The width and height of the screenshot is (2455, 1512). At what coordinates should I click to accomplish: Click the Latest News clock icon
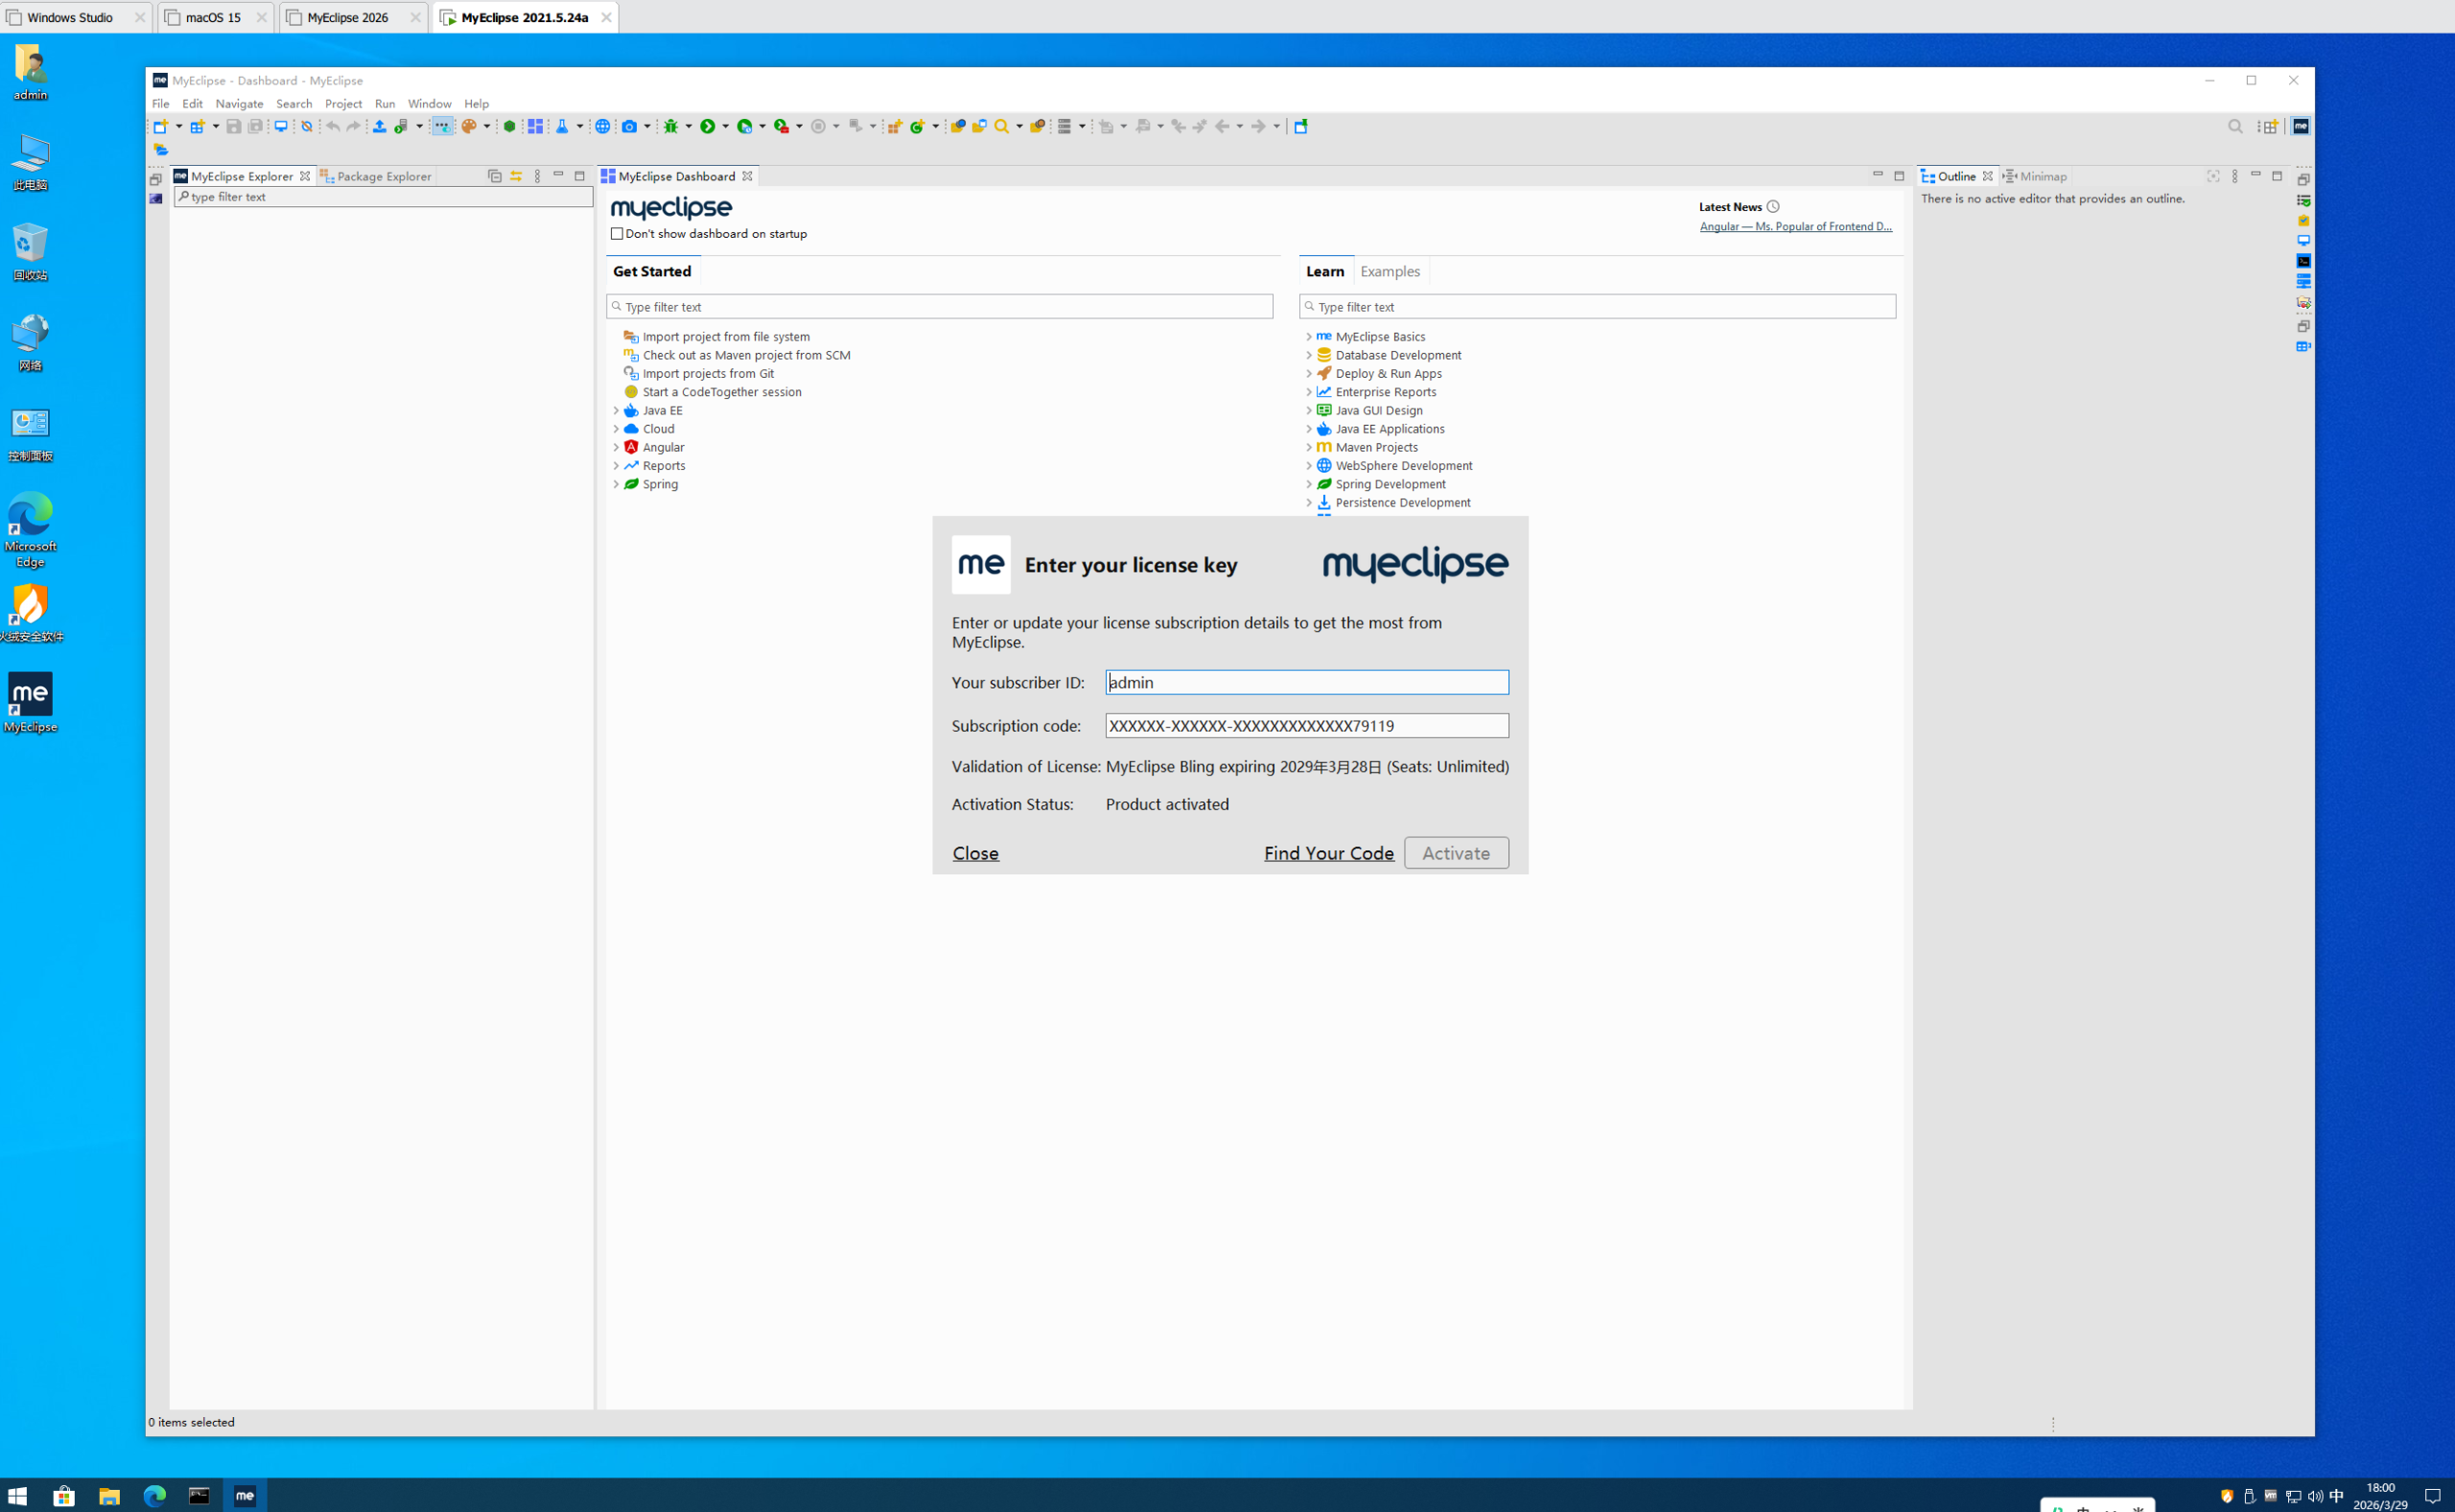pyautogui.click(x=1773, y=207)
